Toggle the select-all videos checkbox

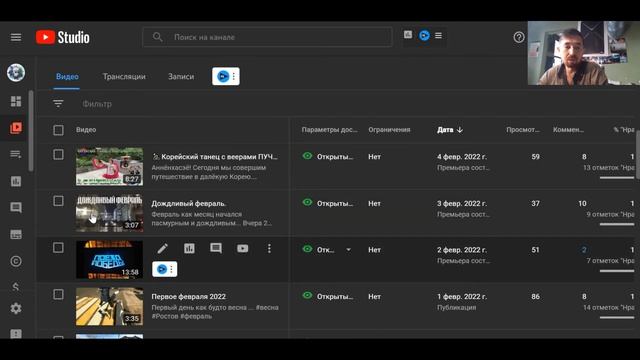(58, 130)
